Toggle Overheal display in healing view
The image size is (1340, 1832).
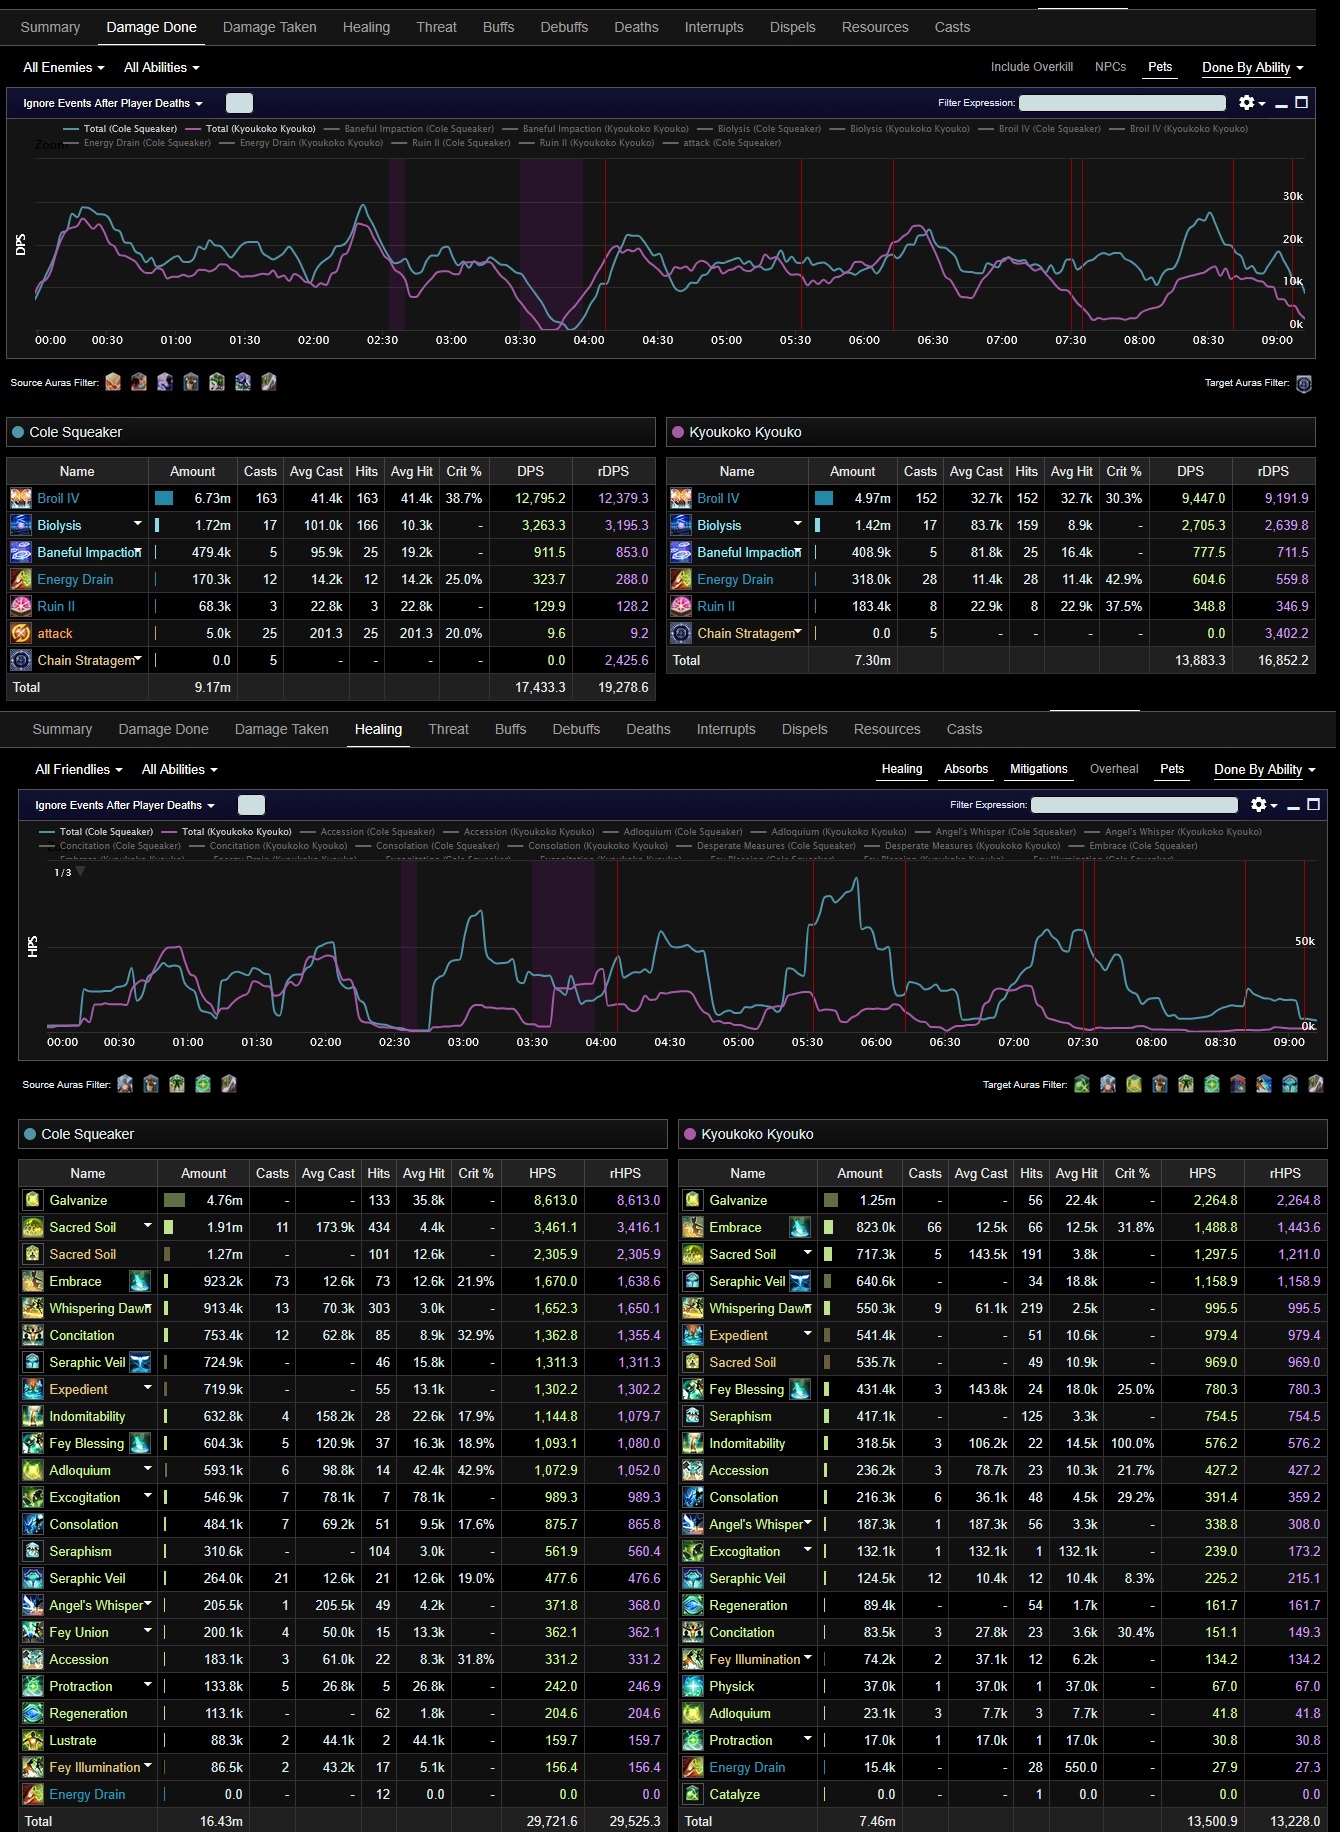pos(1114,769)
